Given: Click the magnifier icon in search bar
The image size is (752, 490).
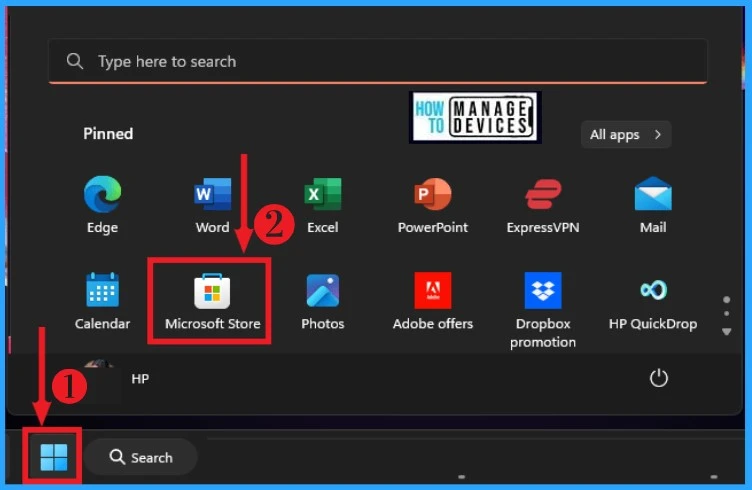Looking at the screenshot, I should tap(75, 61).
